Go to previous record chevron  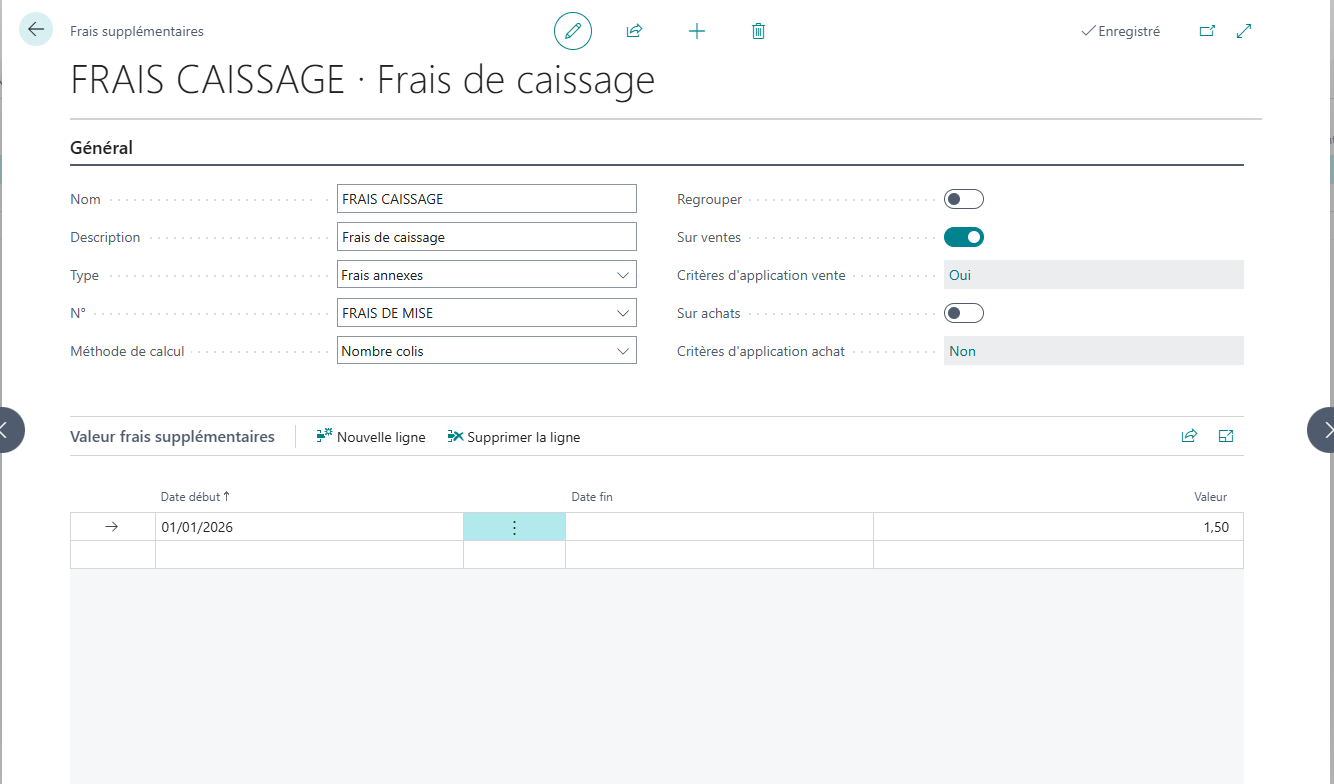click(10, 430)
